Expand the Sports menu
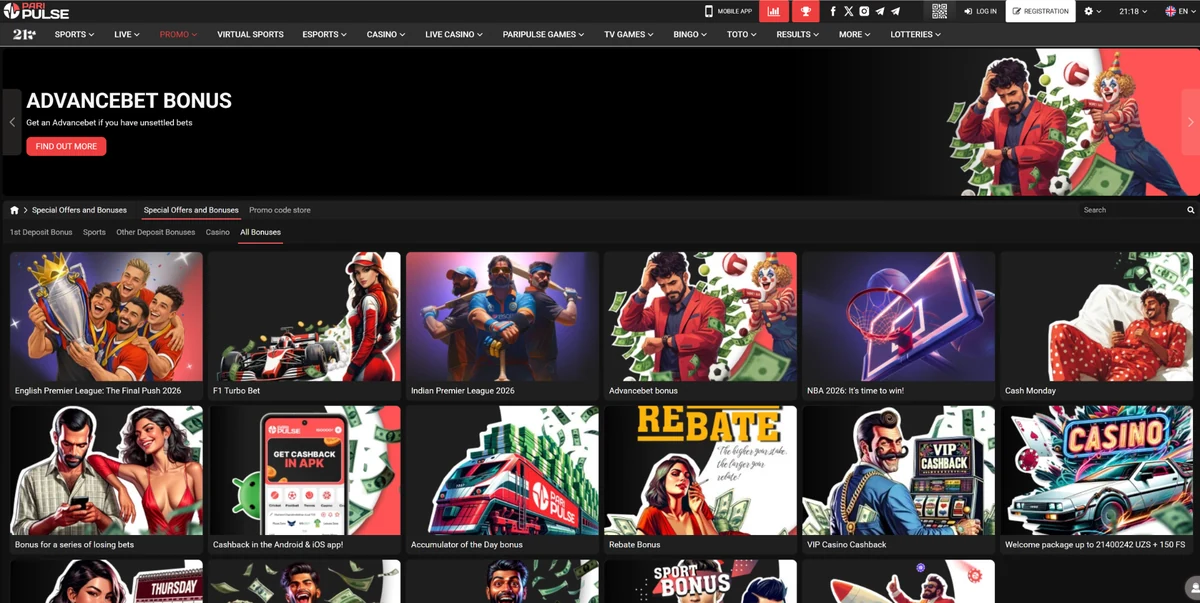The height and width of the screenshot is (603, 1200). point(75,34)
